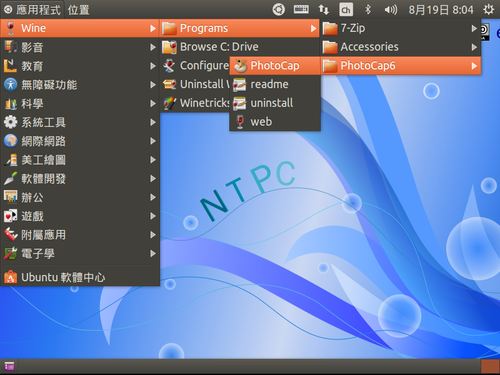This screenshot has width=500, height=375.
Task: Click the date and time 8月19日 8:04
Action: tap(441, 10)
